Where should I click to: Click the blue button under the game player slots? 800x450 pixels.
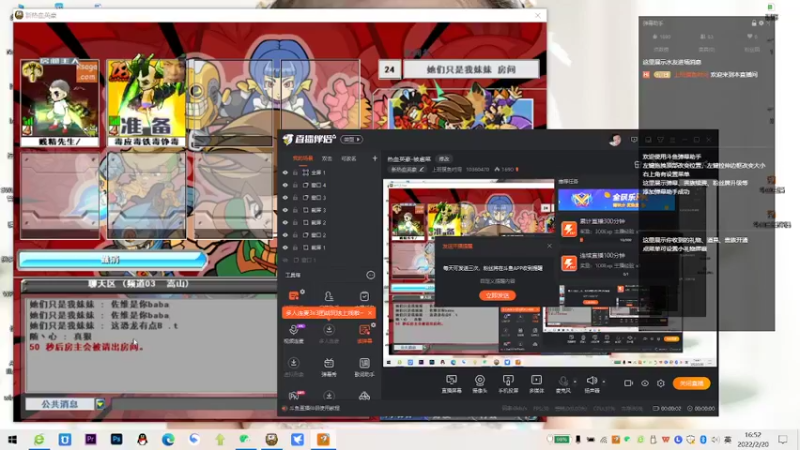click(112, 260)
